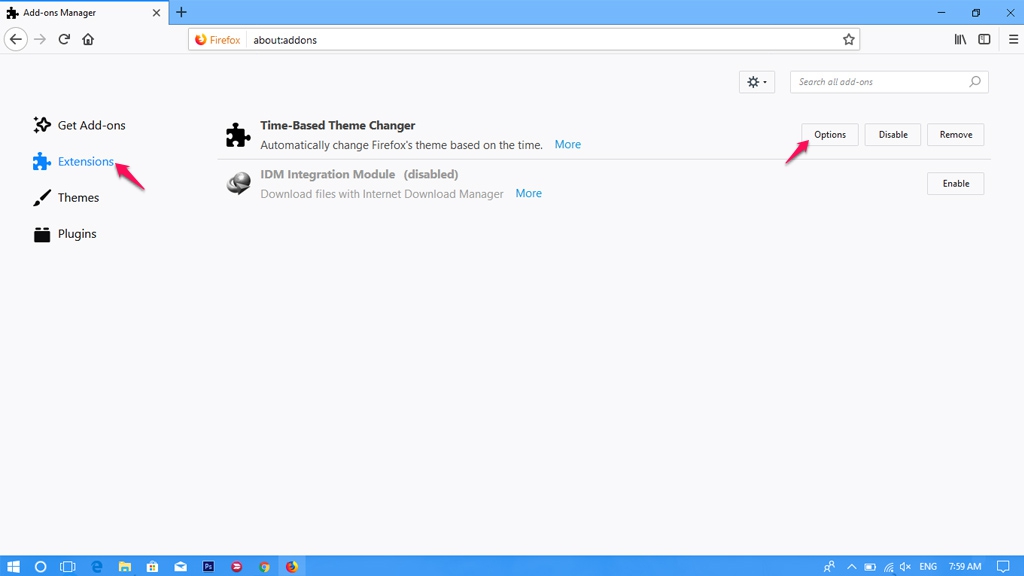
Task: Switch to the Themes category
Action: [x=66, y=197]
